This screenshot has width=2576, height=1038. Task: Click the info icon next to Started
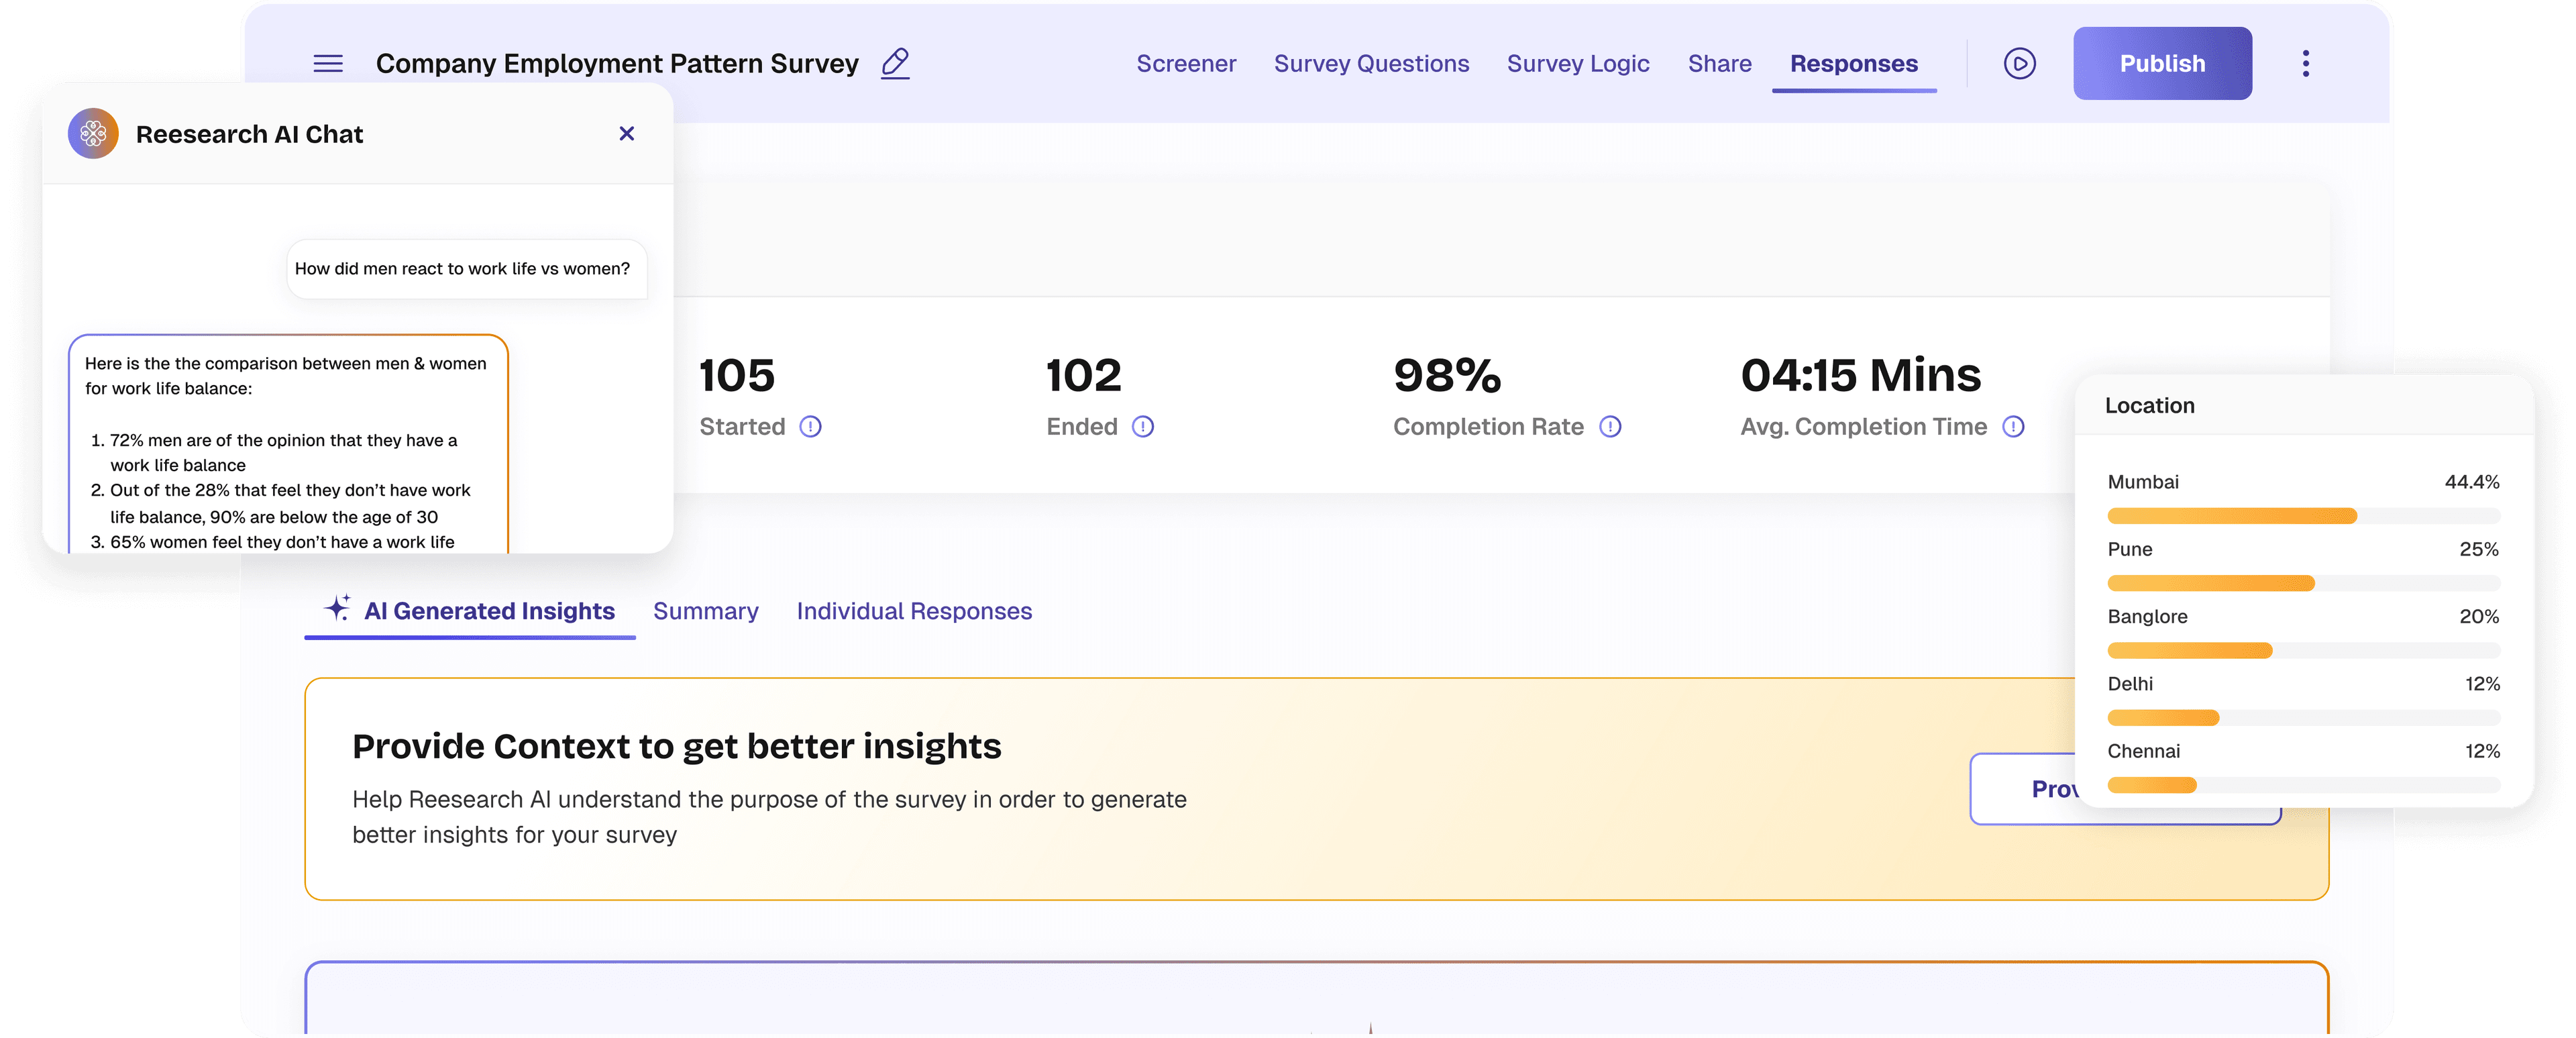point(812,427)
